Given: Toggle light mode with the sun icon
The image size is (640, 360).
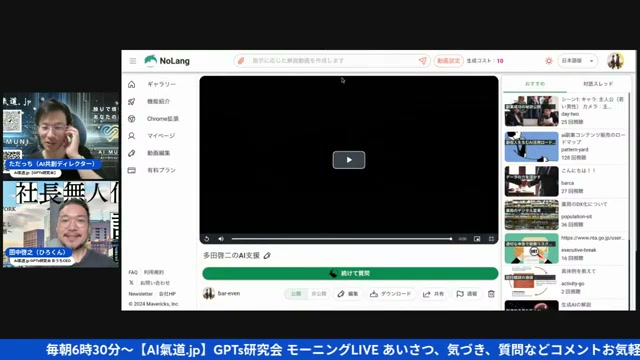Looking at the screenshot, I should 549,61.
